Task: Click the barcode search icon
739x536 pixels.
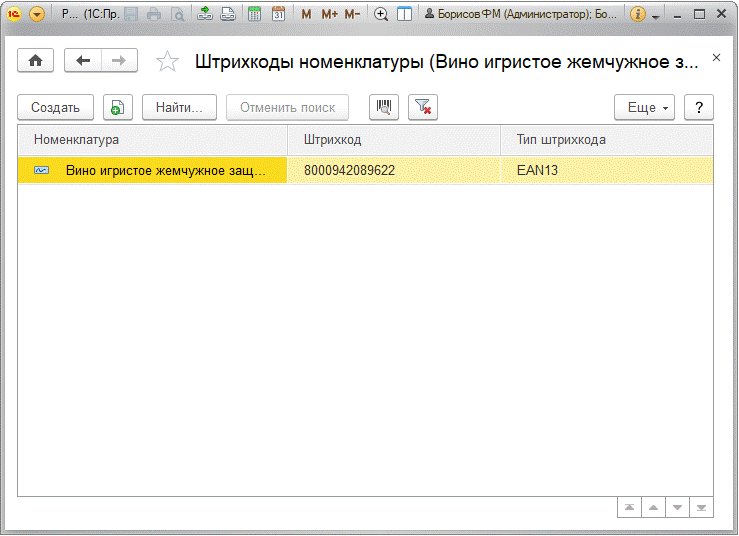Action: click(384, 107)
